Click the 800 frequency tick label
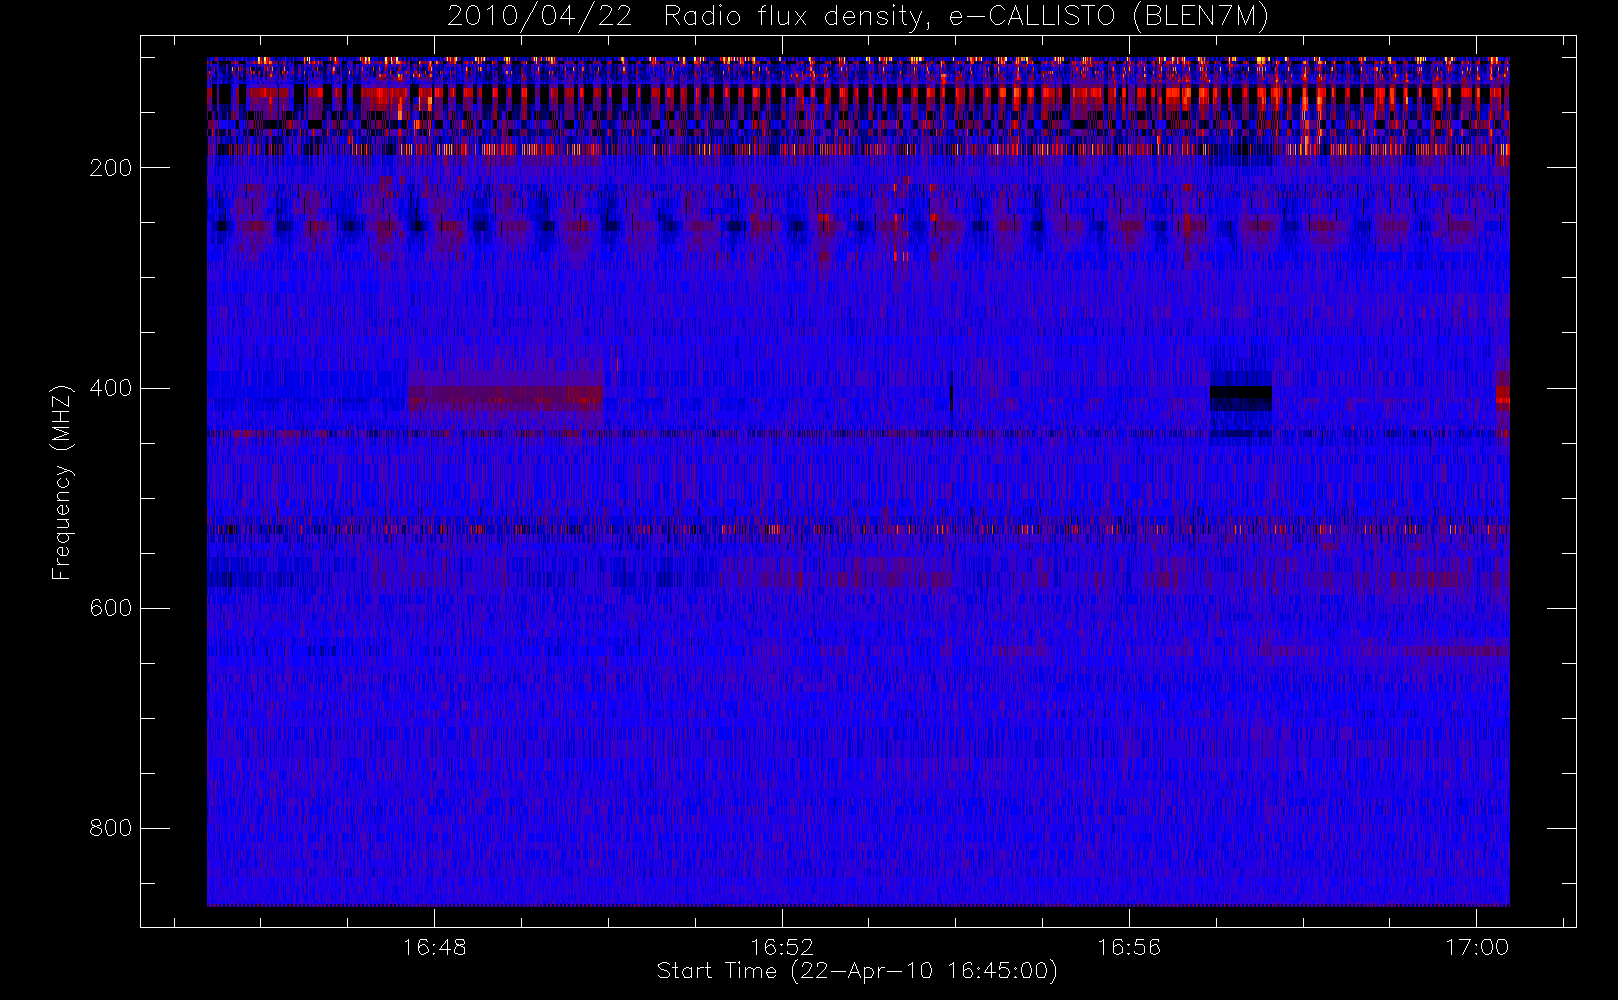Image resolution: width=1618 pixels, height=1000 pixels. [x=111, y=828]
